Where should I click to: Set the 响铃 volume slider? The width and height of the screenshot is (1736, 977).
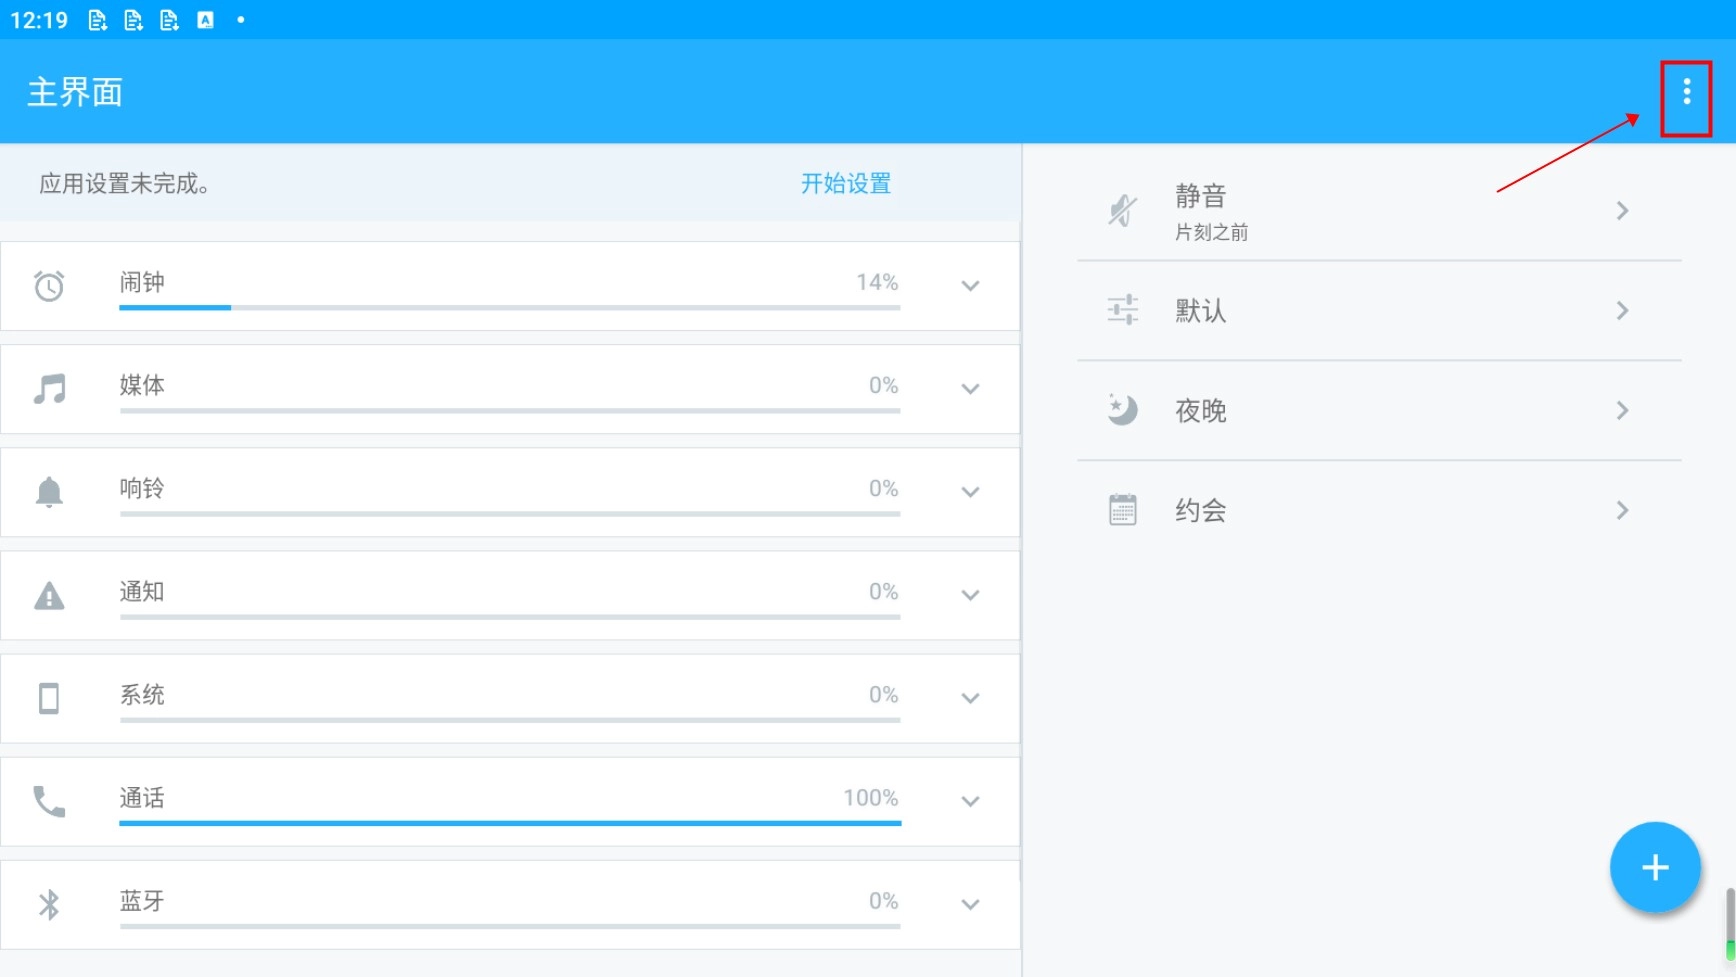coord(510,514)
